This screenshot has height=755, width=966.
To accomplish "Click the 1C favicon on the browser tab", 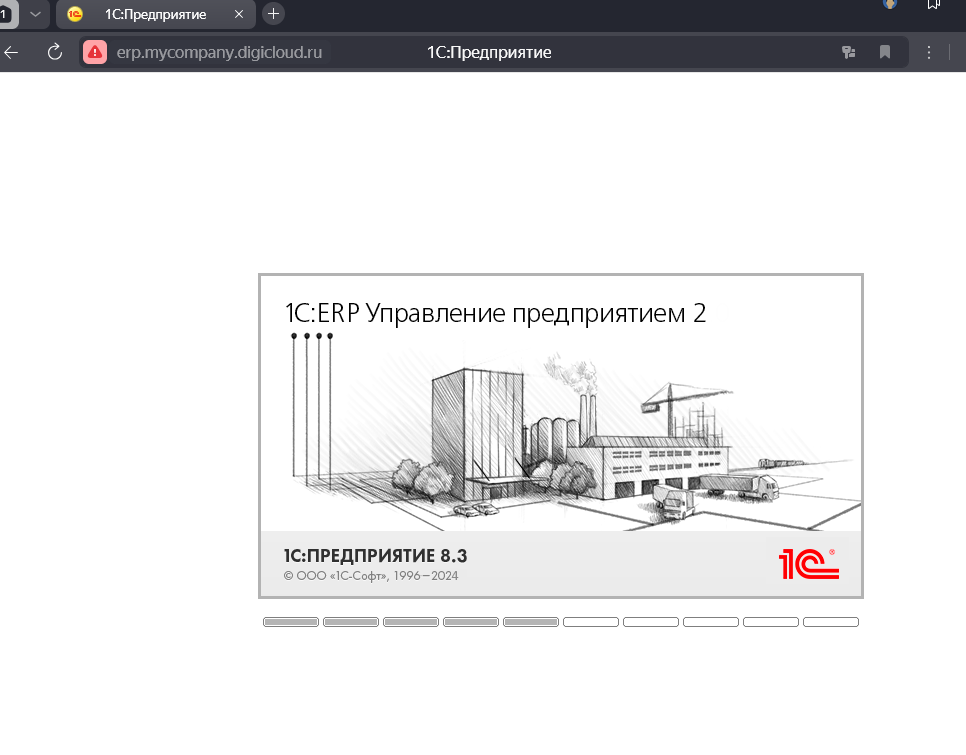I will click(71, 15).
